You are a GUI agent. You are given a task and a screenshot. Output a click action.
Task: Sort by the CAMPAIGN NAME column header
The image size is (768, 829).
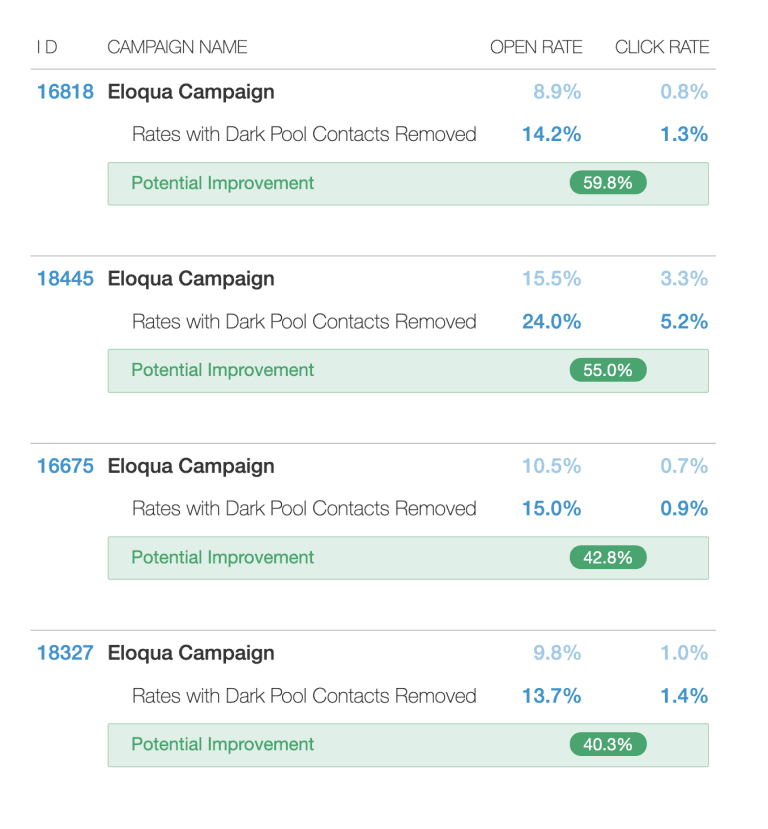coord(177,47)
